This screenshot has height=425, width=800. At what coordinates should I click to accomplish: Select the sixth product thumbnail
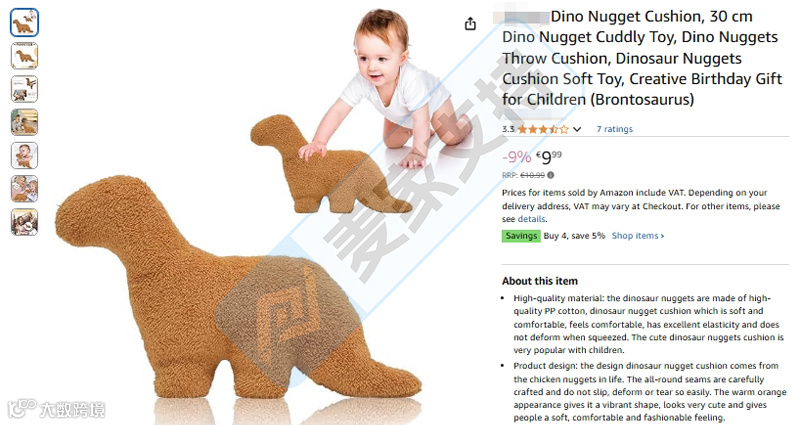point(24,189)
